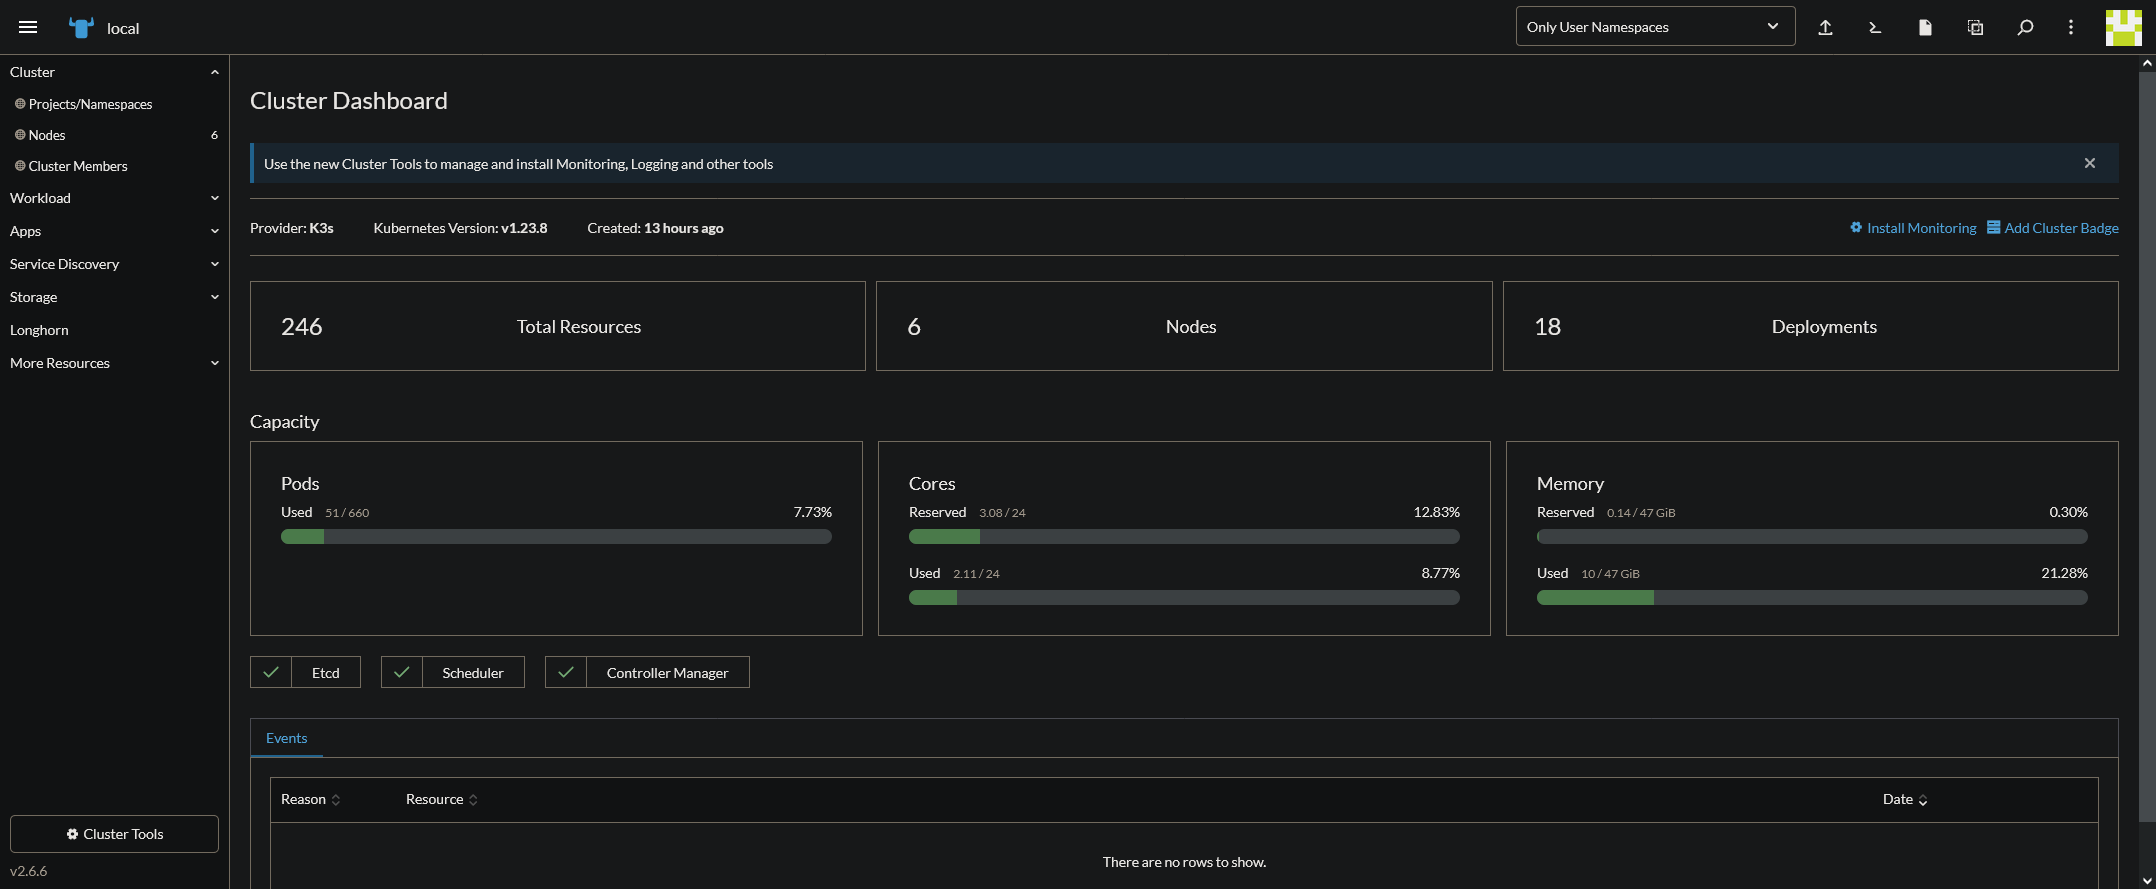Open the 18 Deployments summary card
Screen dimensions: 2156x889
tap(1810, 326)
